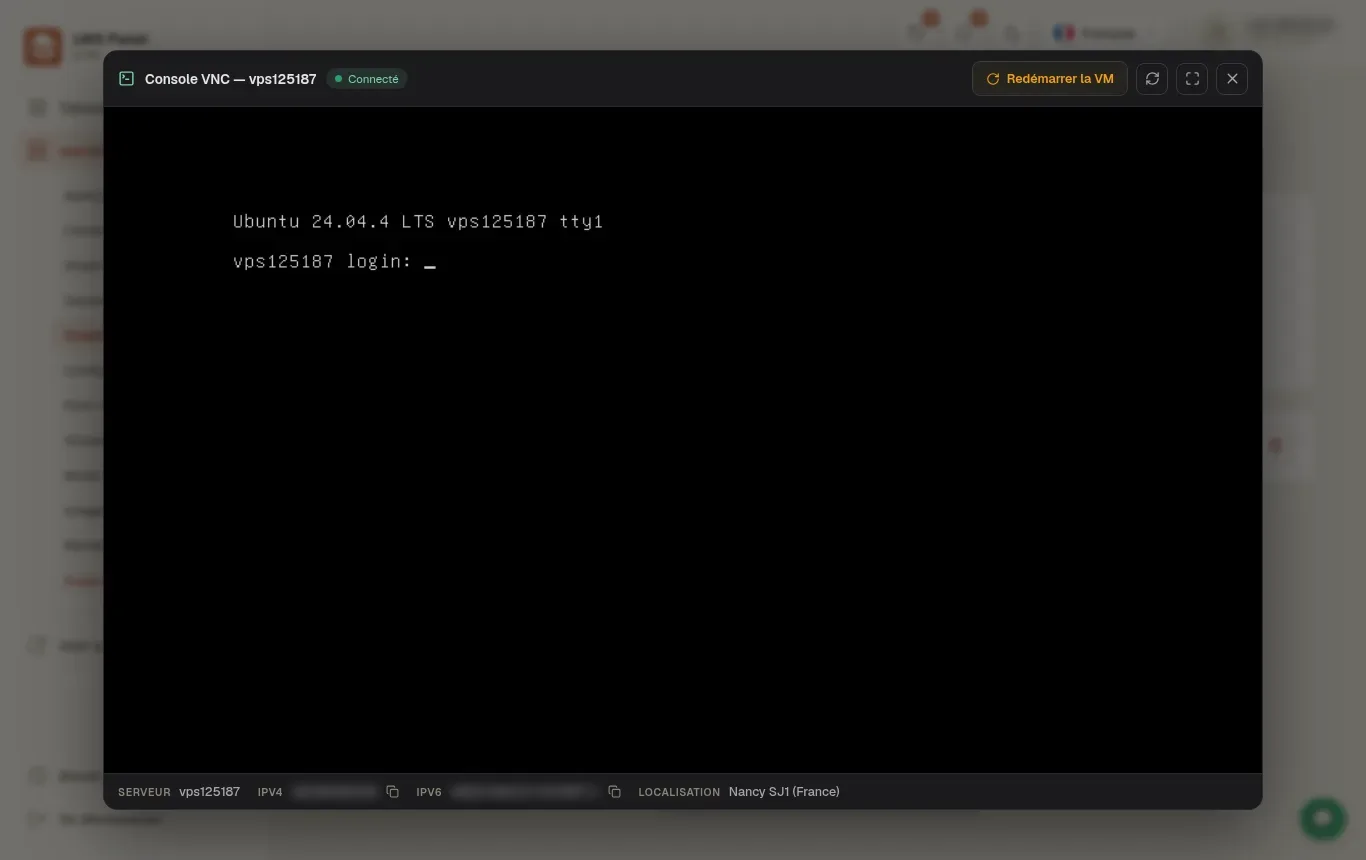Refresh the VNC console connection
This screenshot has width=1366, height=860.
coord(1152,79)
